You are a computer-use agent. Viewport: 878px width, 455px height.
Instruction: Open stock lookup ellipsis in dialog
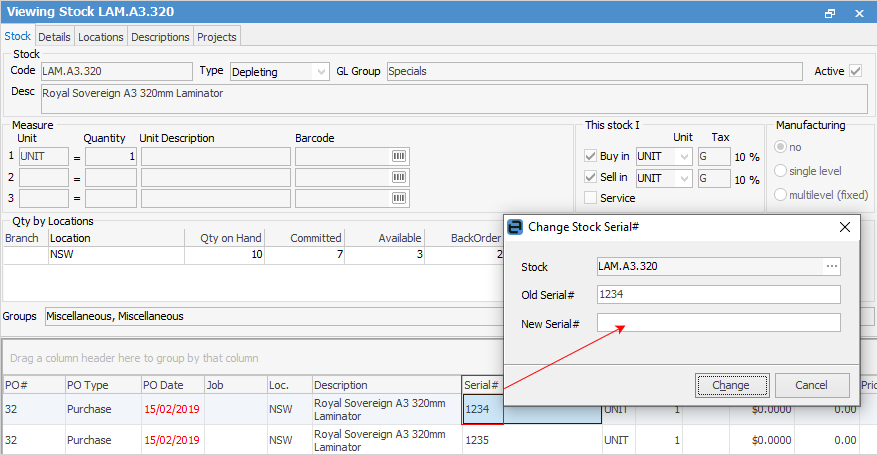(831, 267)
